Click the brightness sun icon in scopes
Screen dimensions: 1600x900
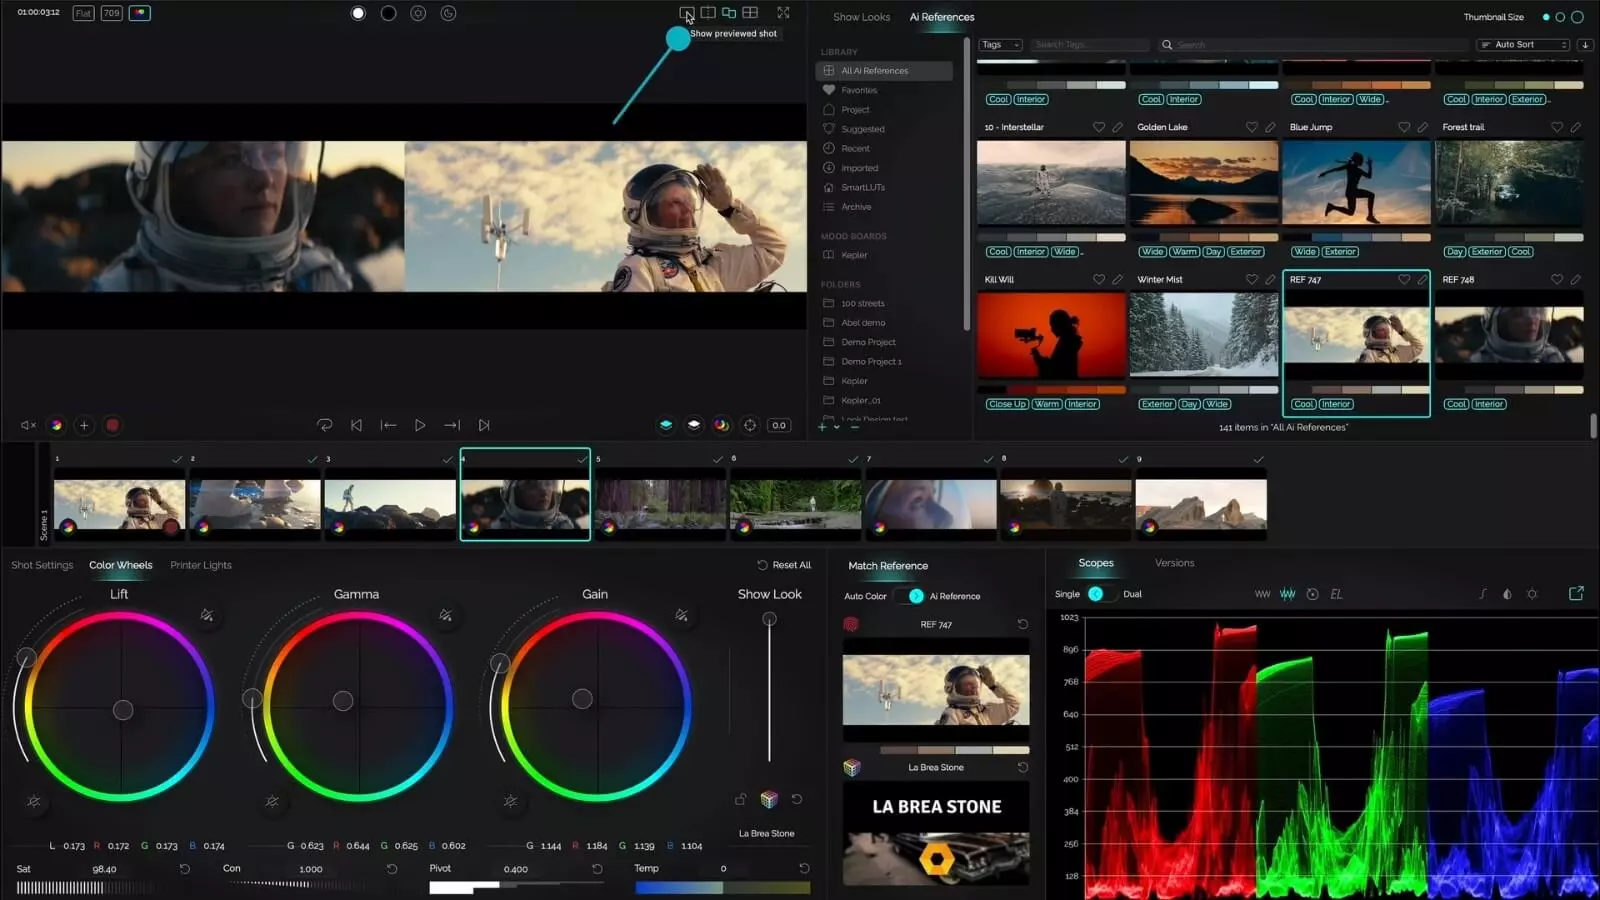click(x=1532, y=594)
